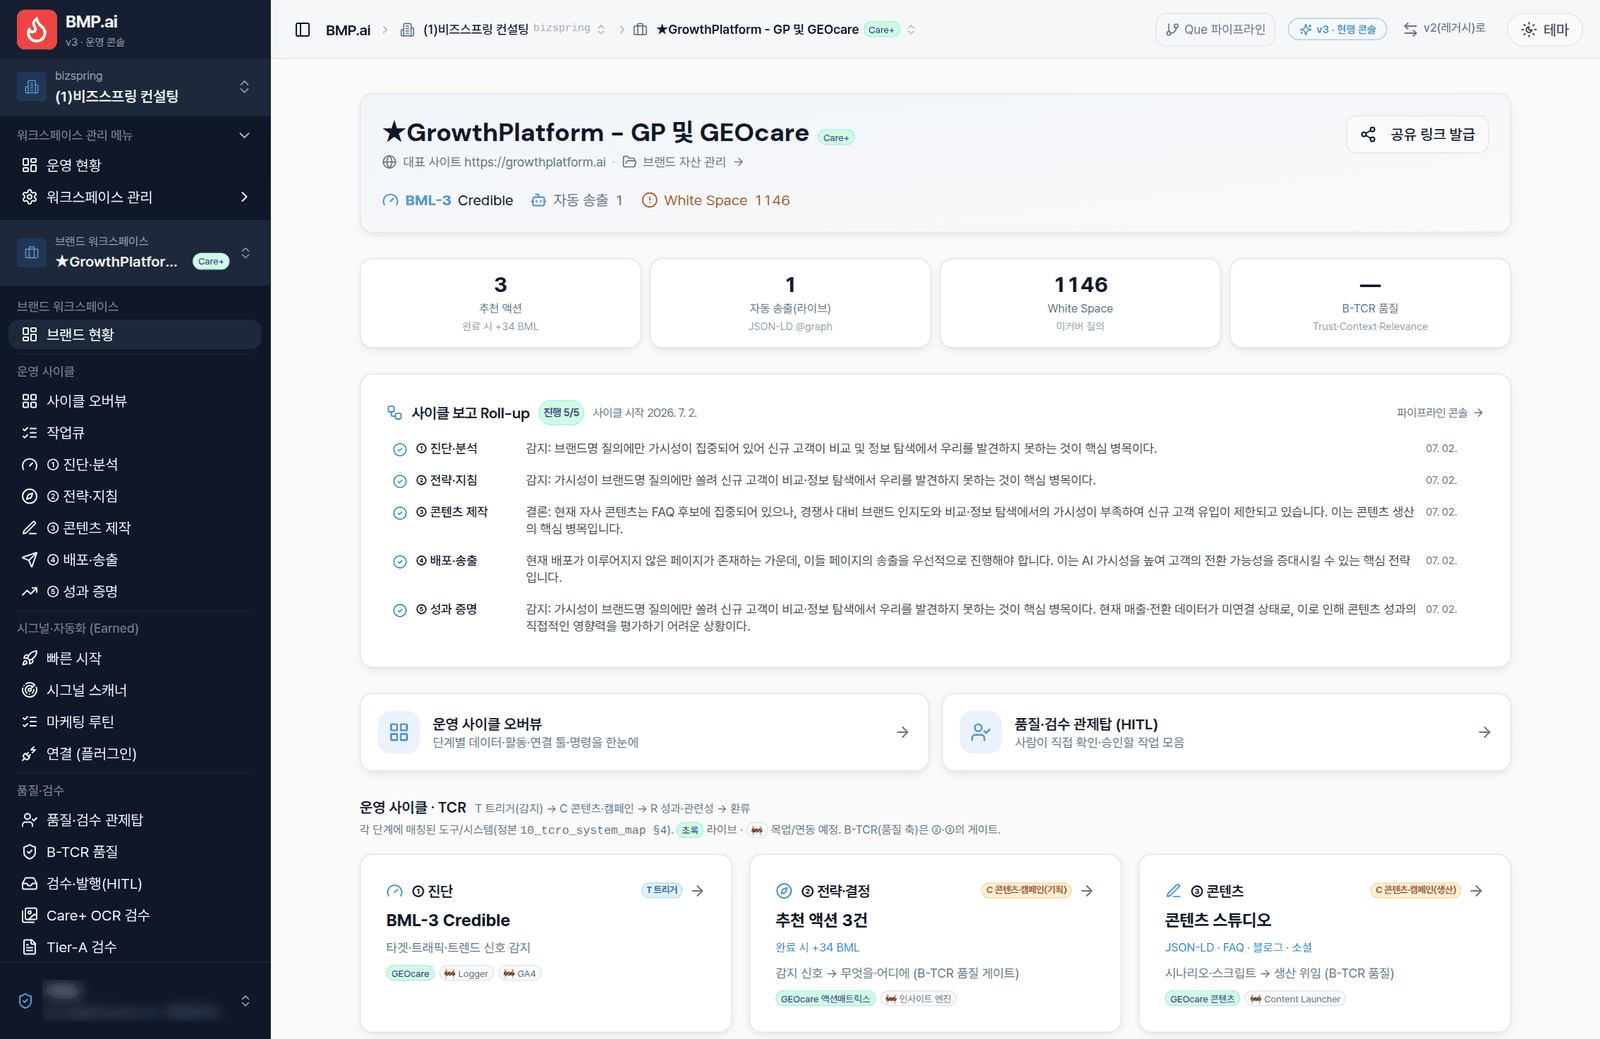The image size is (1600, 1039).
Task: Open the 브랜드 자산 관리 link
Action: point(683,162)
